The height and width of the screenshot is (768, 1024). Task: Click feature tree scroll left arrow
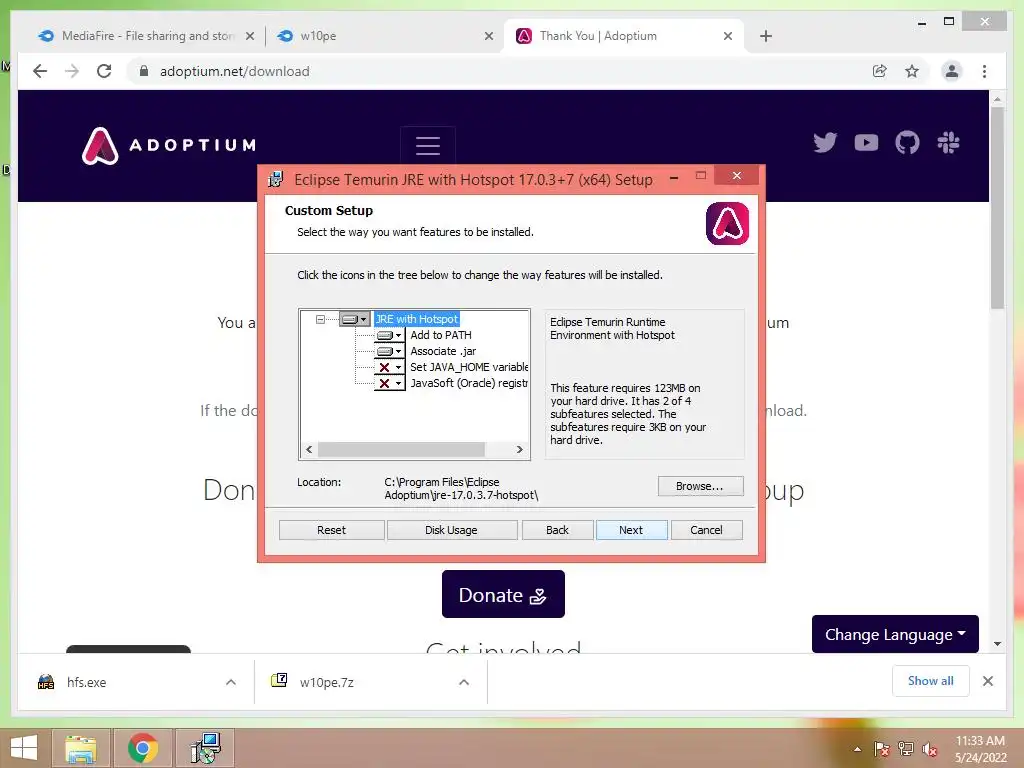coord(309,449)
